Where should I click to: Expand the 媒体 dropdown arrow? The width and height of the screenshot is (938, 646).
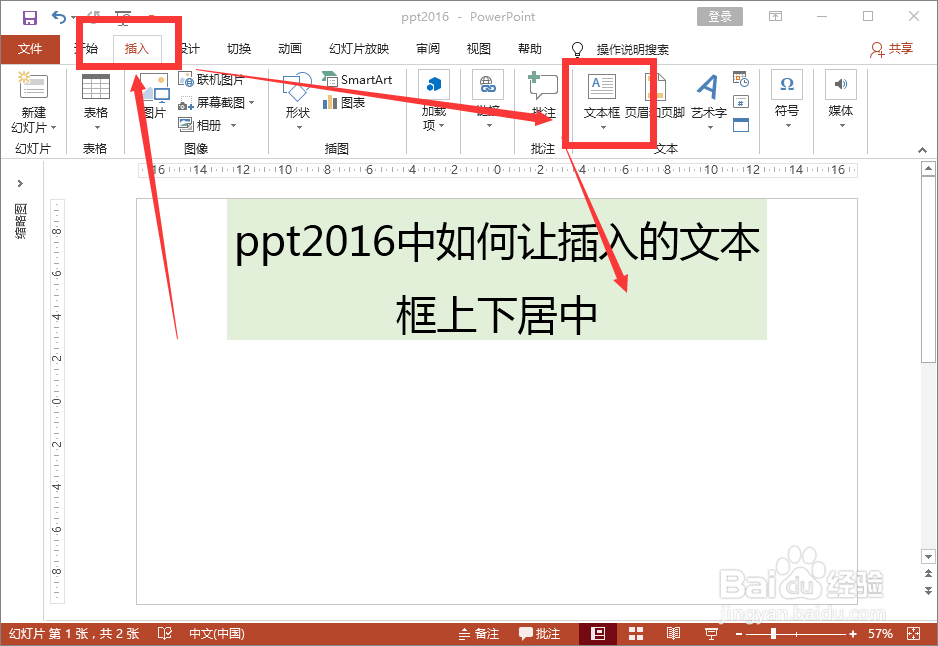pyautogui.click(x=842, y=126)
